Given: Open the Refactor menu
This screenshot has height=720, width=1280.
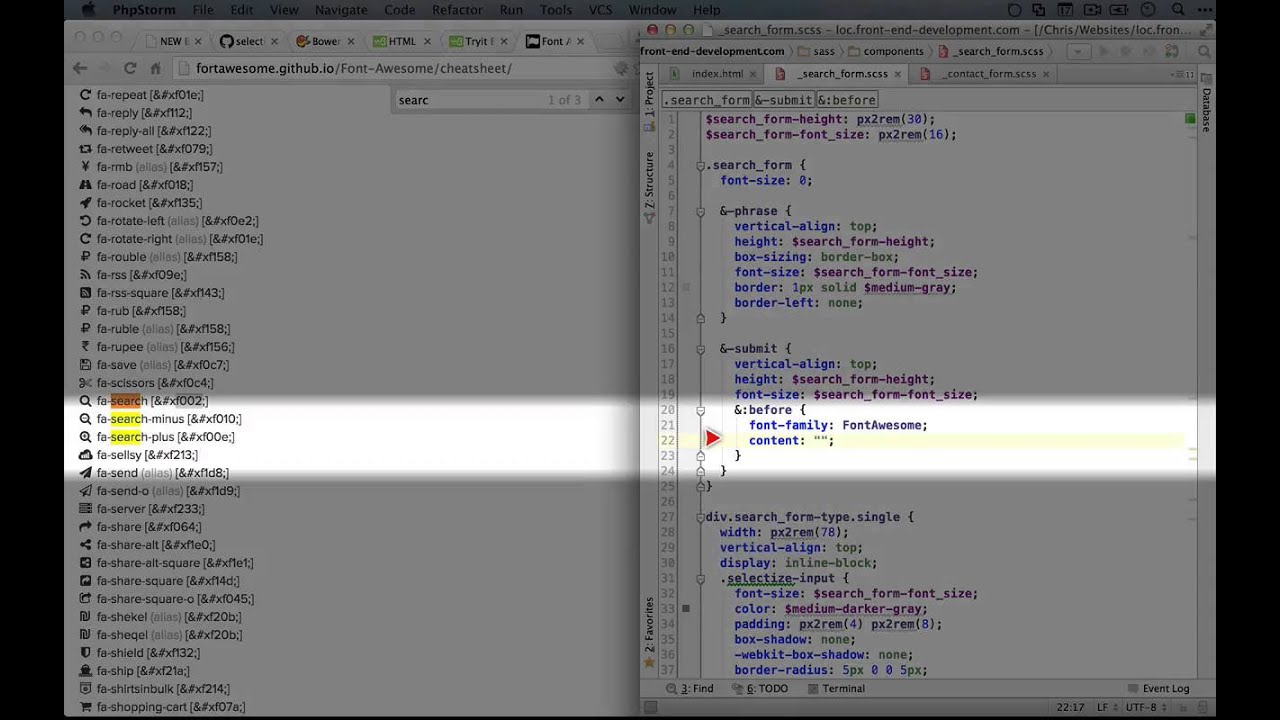Looking at the screenshot, I should tap(457, 10).
